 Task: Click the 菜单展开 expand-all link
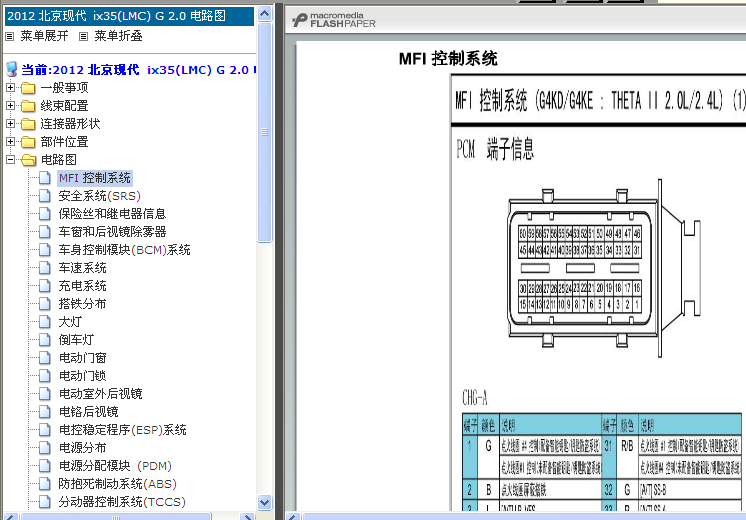tap(44, 36)
